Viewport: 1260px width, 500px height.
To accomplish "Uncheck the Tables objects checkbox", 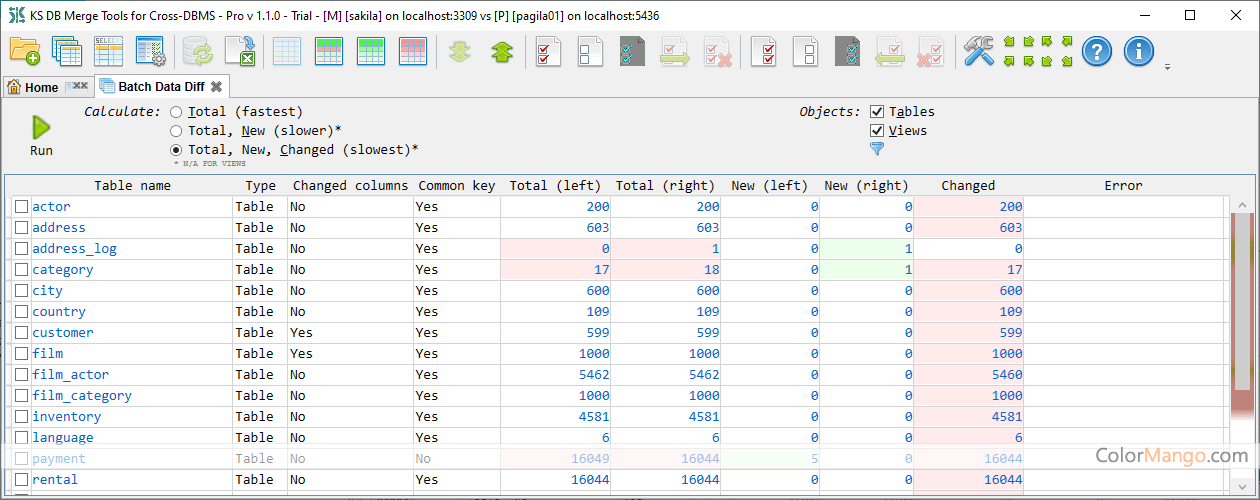I will (x=877, y=112).
